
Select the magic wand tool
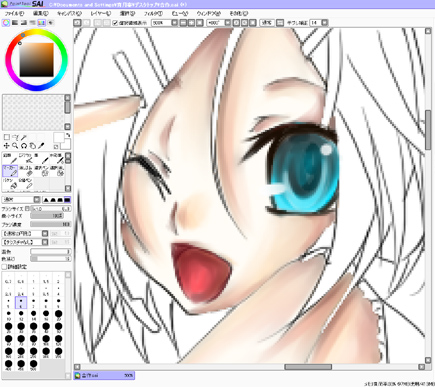point(24,137)
